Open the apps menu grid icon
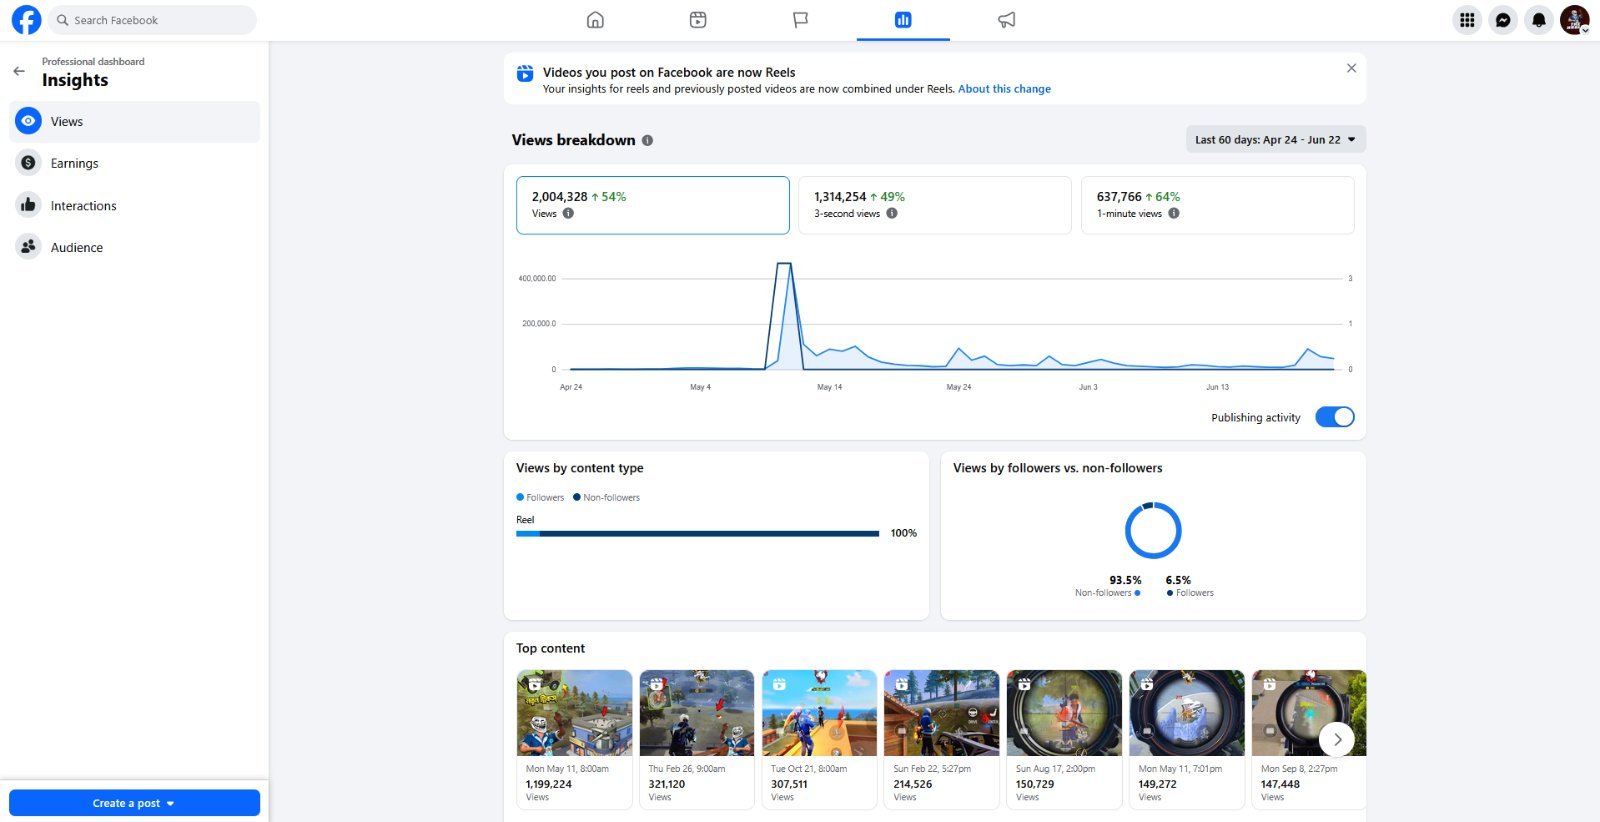This screenshot has height=822, width=1600. coord(1467,20)
